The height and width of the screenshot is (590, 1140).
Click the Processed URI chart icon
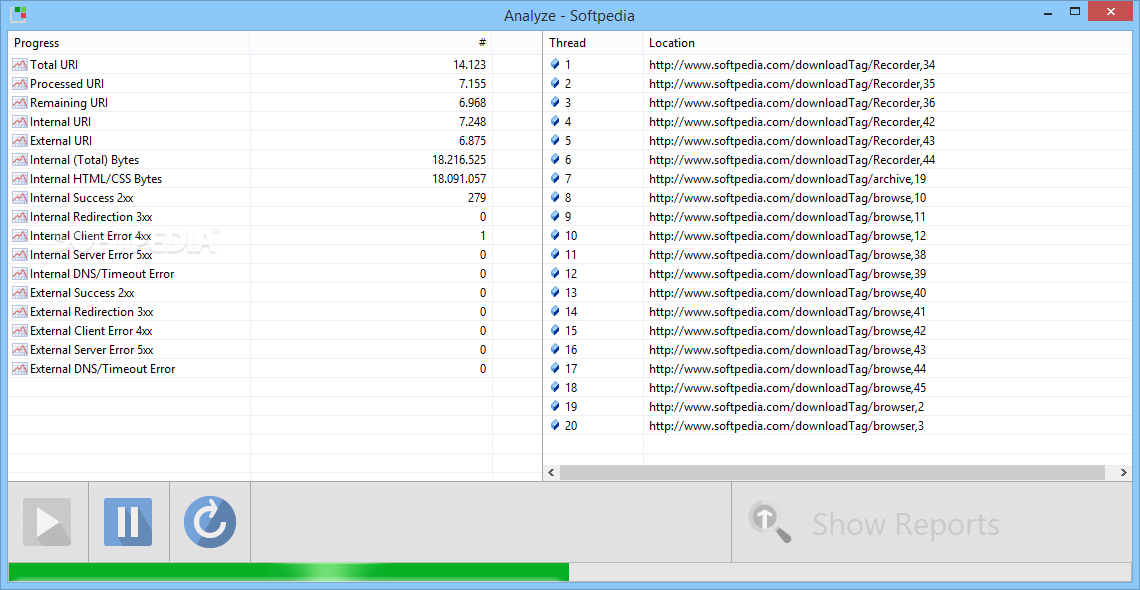20,84
